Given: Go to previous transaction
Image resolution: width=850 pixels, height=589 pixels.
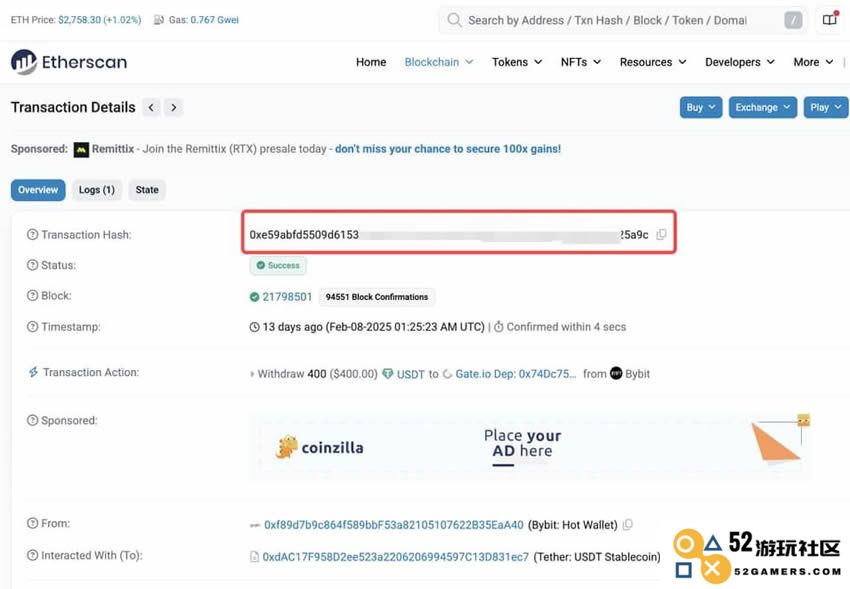Looking at the screenshot, I should click(151, 107).
